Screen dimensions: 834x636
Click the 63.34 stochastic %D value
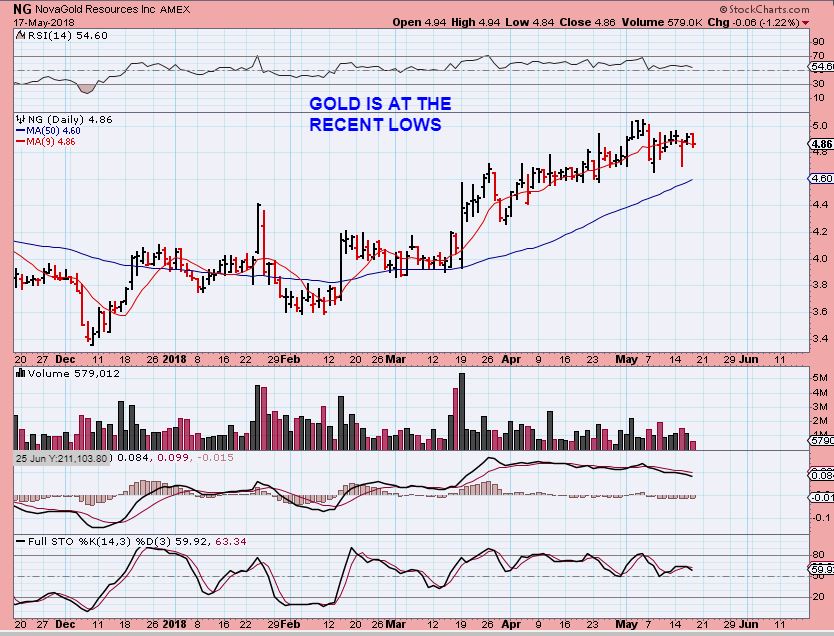click(x=231, y=541)
